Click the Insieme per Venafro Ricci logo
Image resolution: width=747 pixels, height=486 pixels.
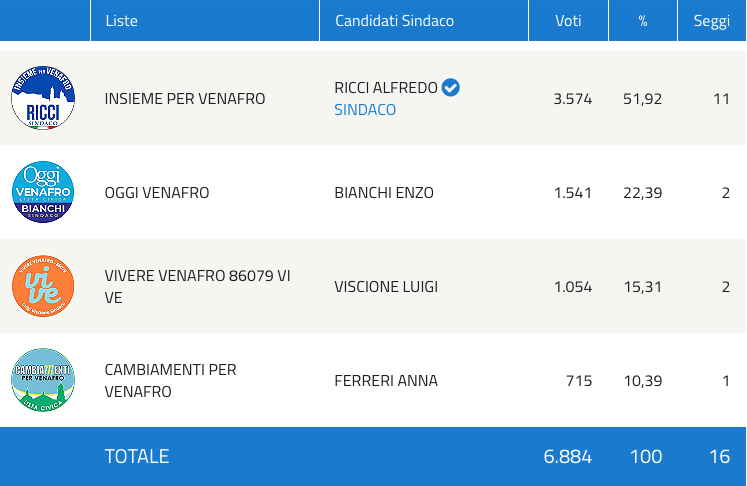[x=43, y=98]
